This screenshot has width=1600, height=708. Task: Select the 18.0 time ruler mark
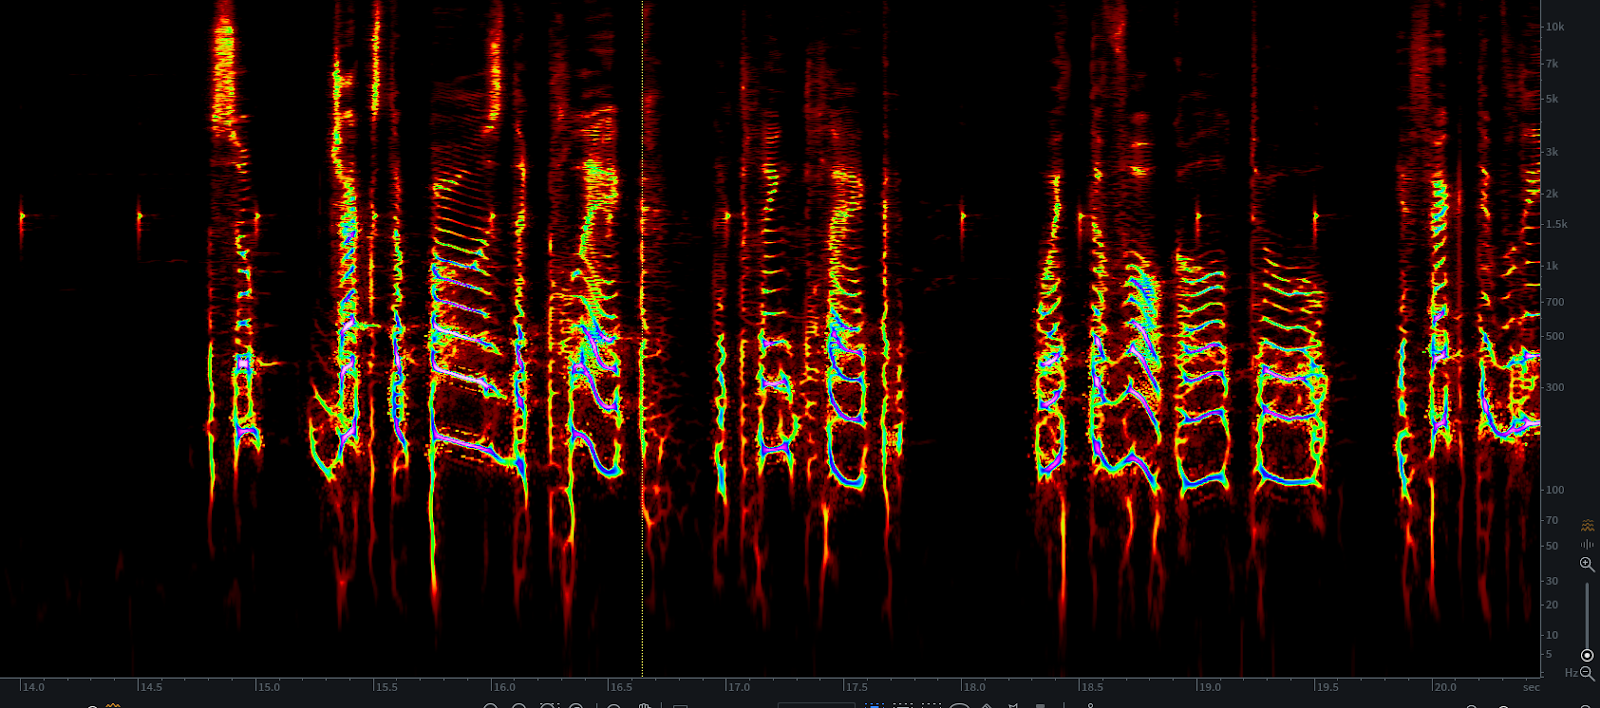coord(974,687)
